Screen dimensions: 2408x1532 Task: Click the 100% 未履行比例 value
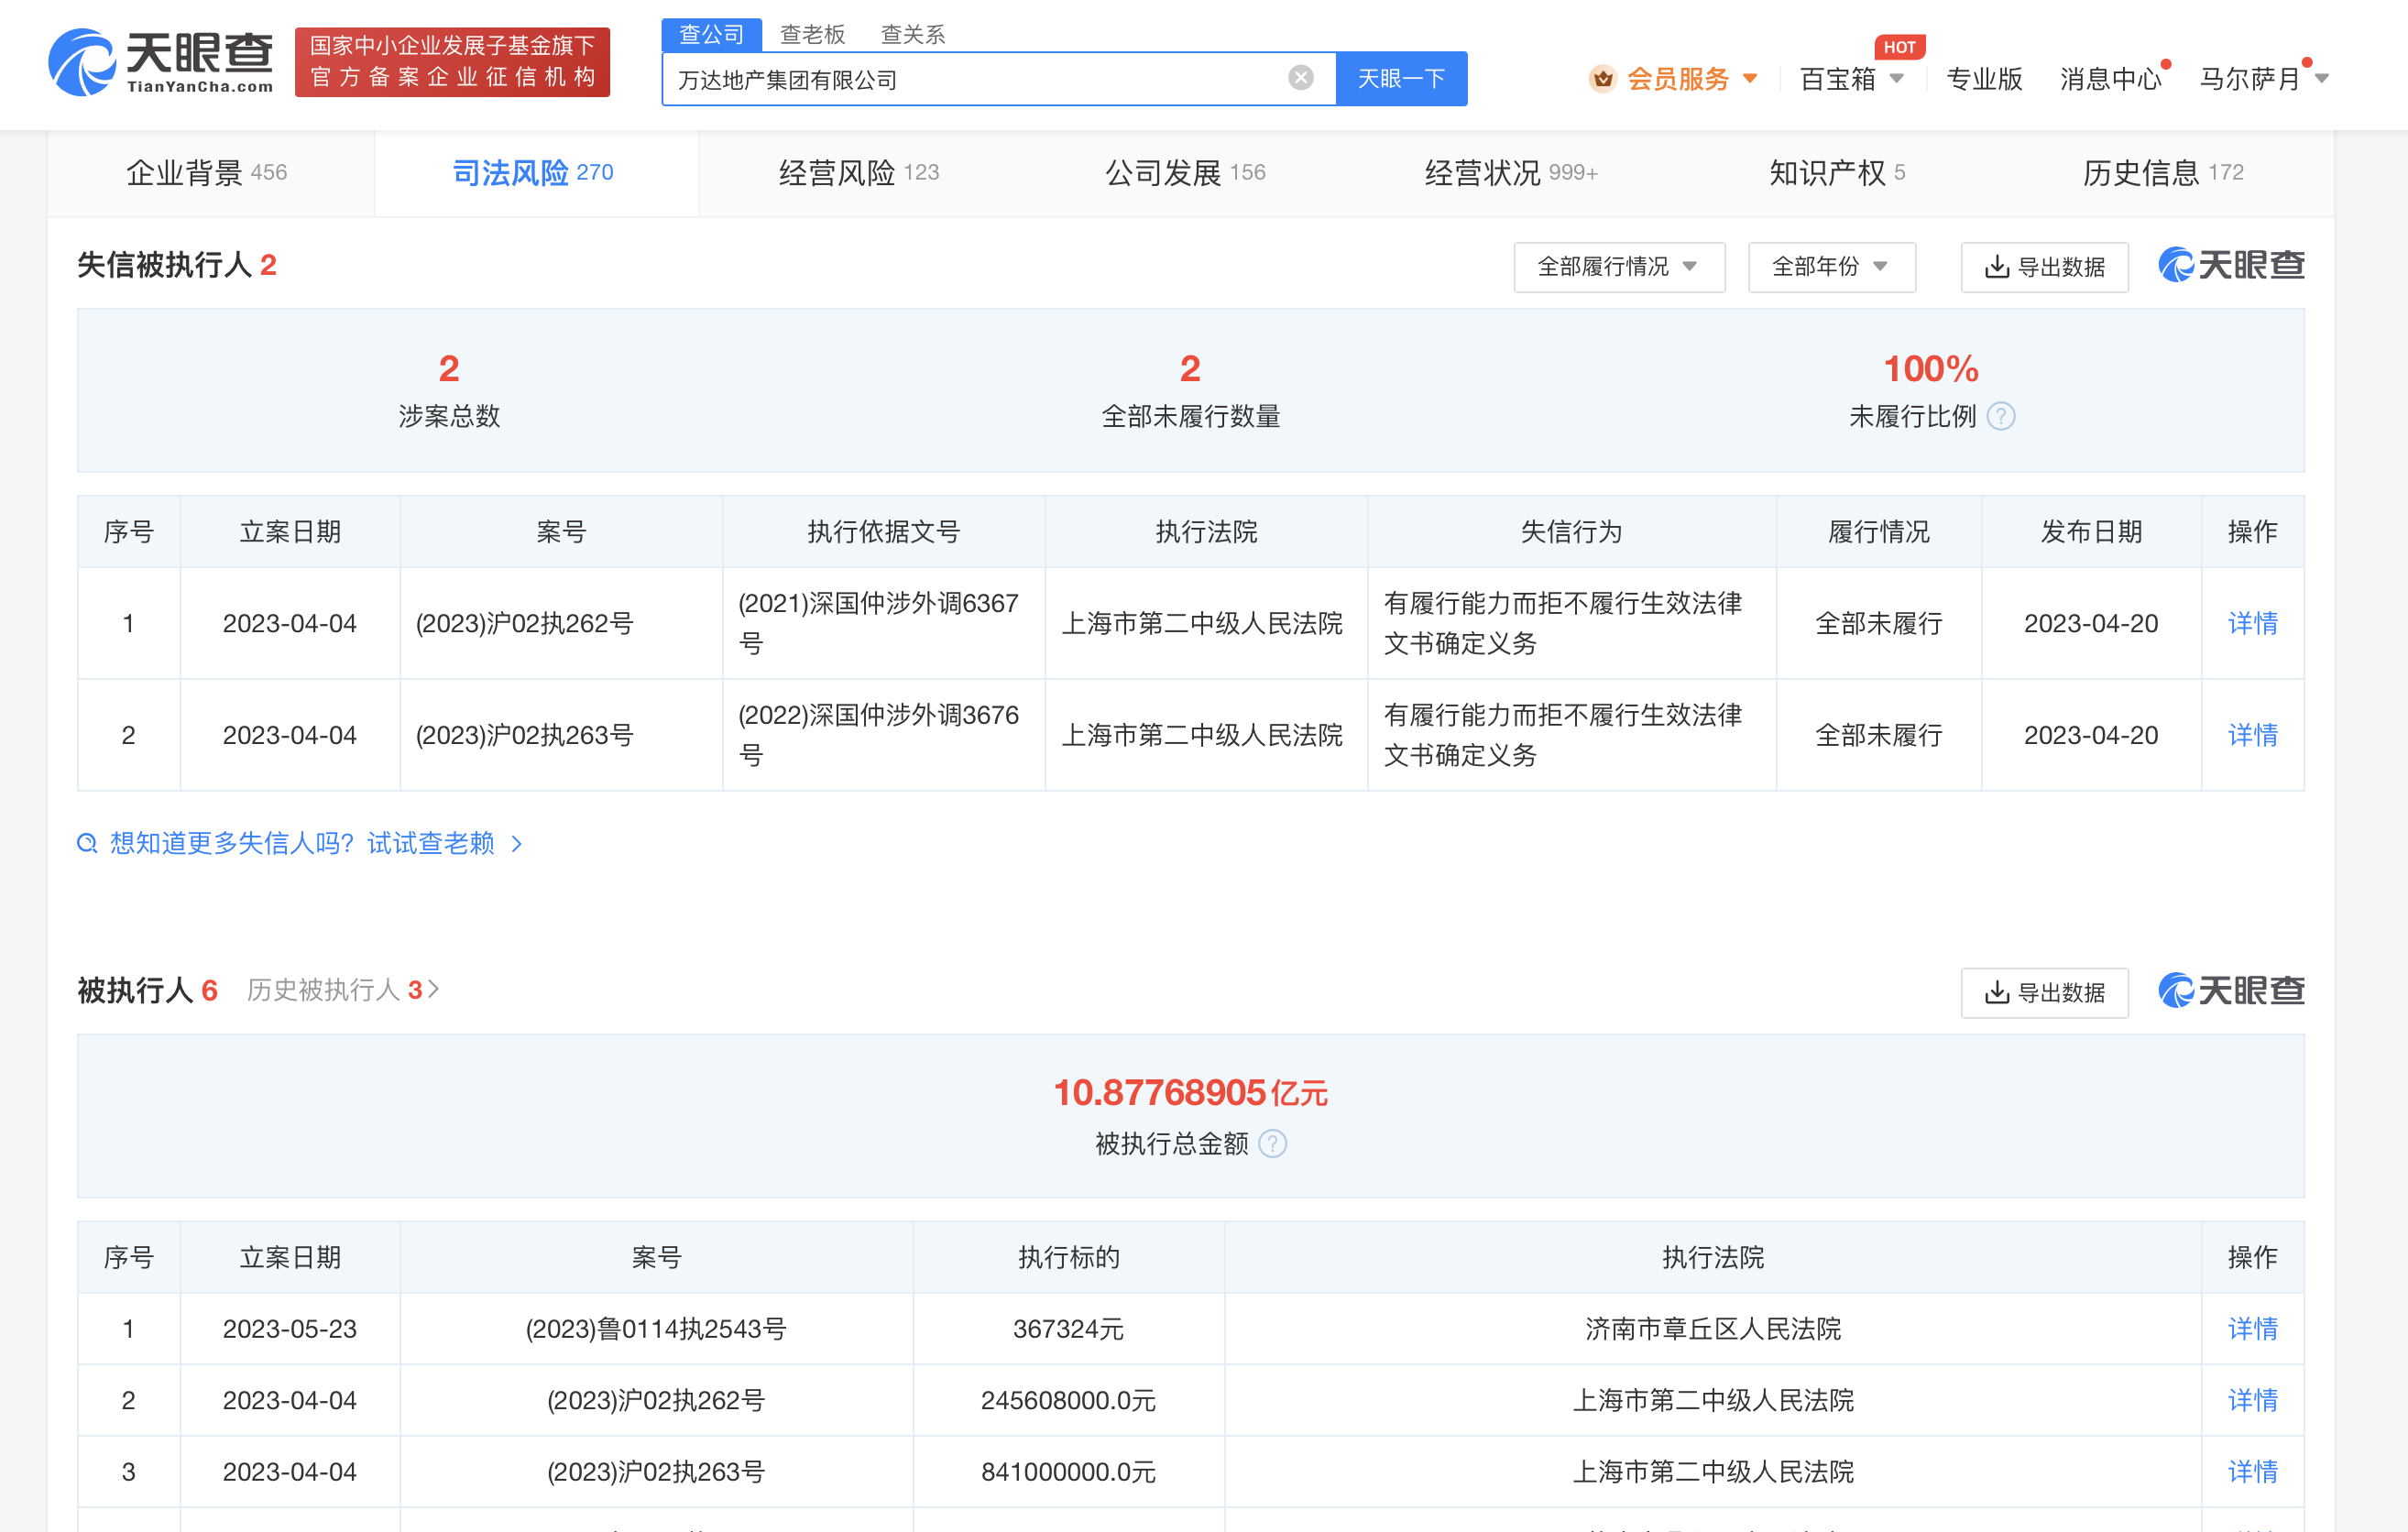click(x=1931, y=368)
